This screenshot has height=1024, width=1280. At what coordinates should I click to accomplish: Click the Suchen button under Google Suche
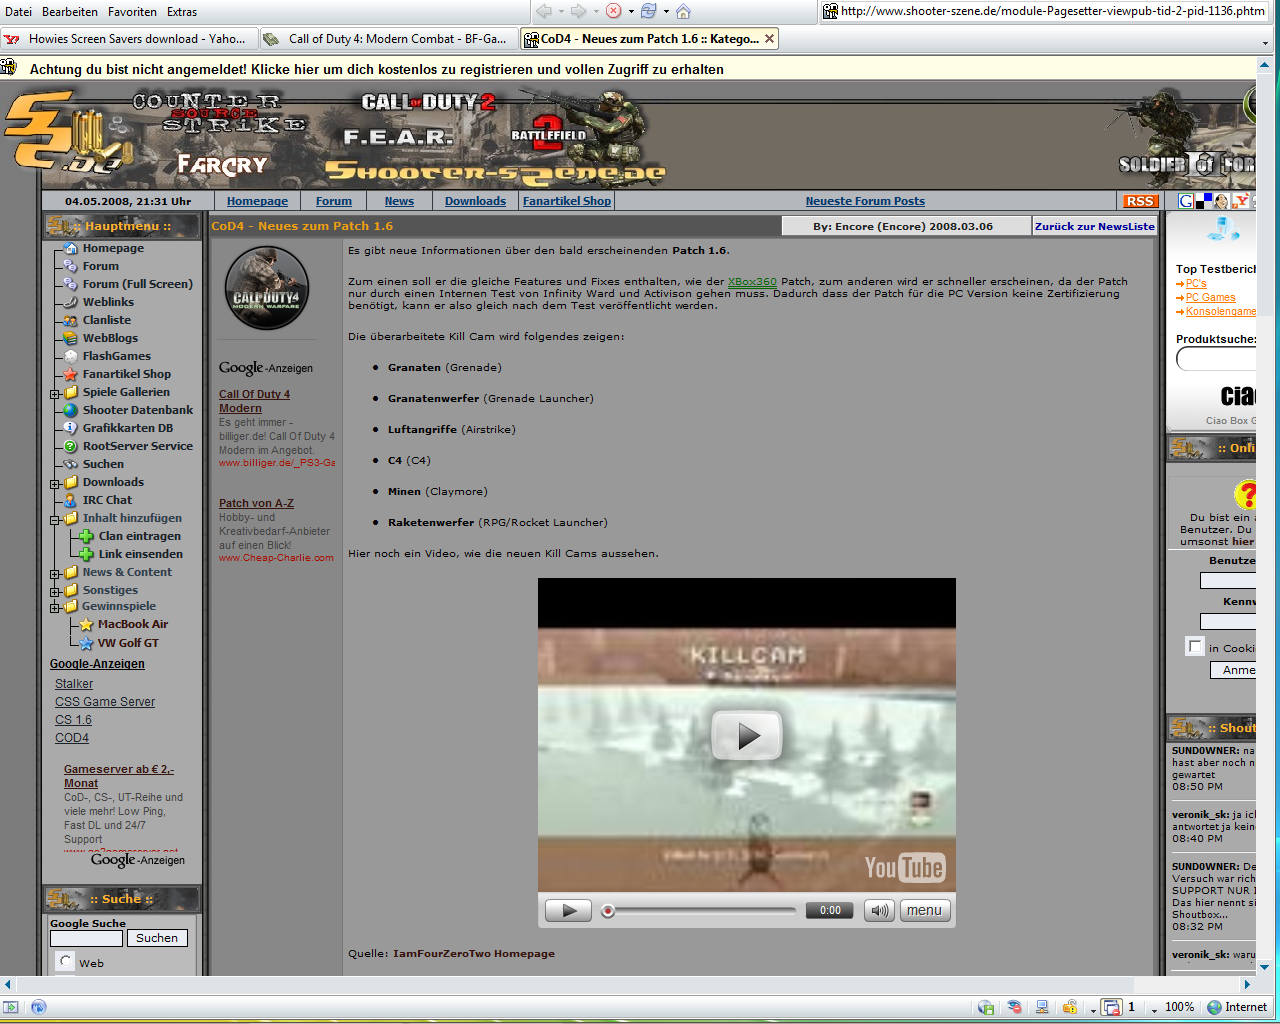coord(157,938)
